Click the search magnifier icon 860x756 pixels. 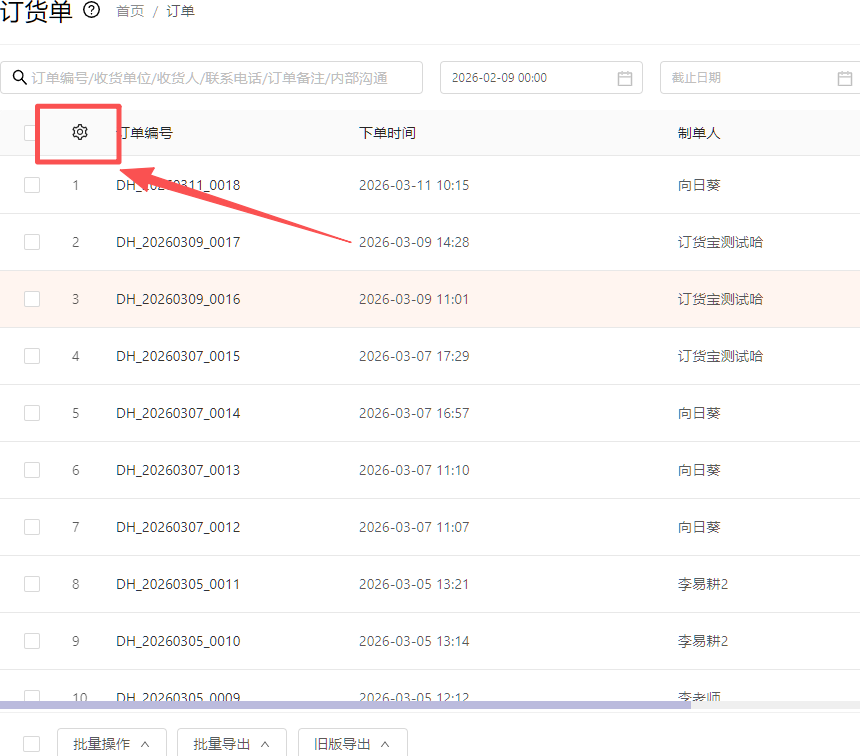point(20,77)
